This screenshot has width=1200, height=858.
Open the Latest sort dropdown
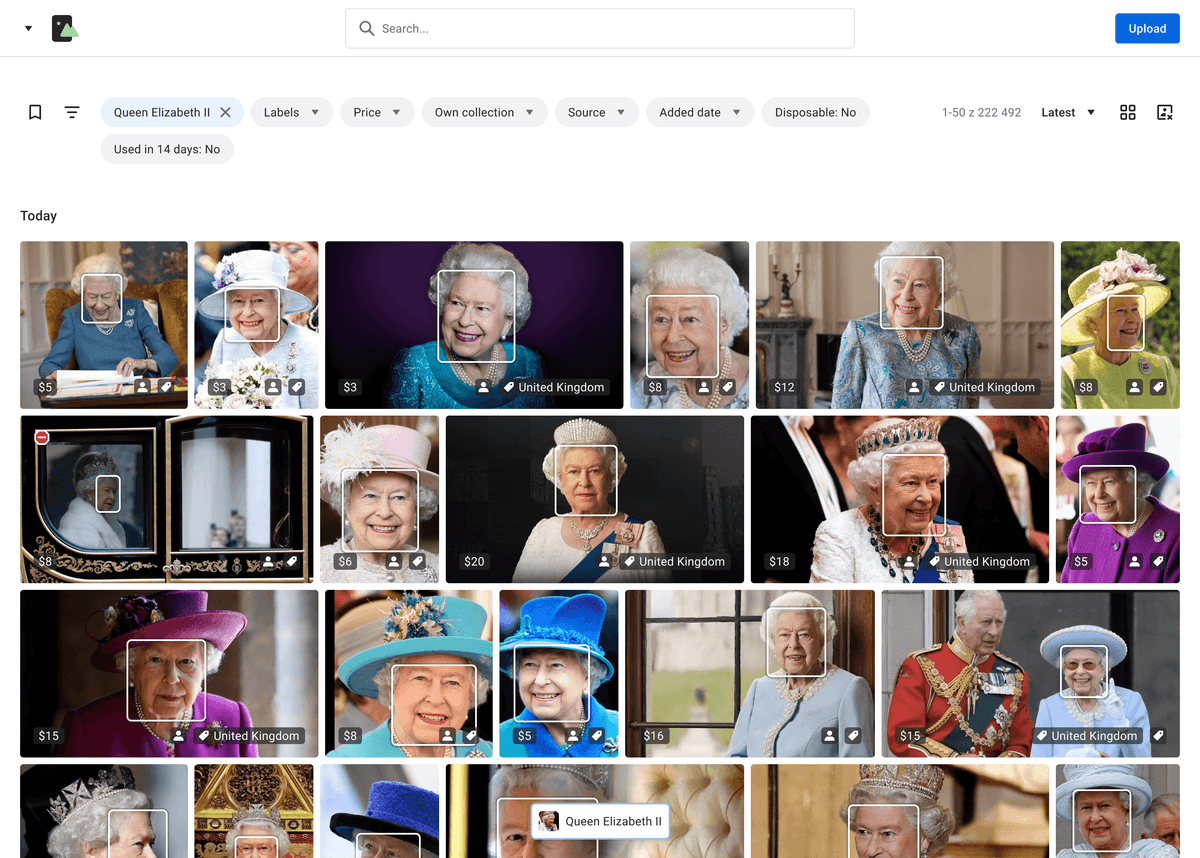pos(1068,112)
